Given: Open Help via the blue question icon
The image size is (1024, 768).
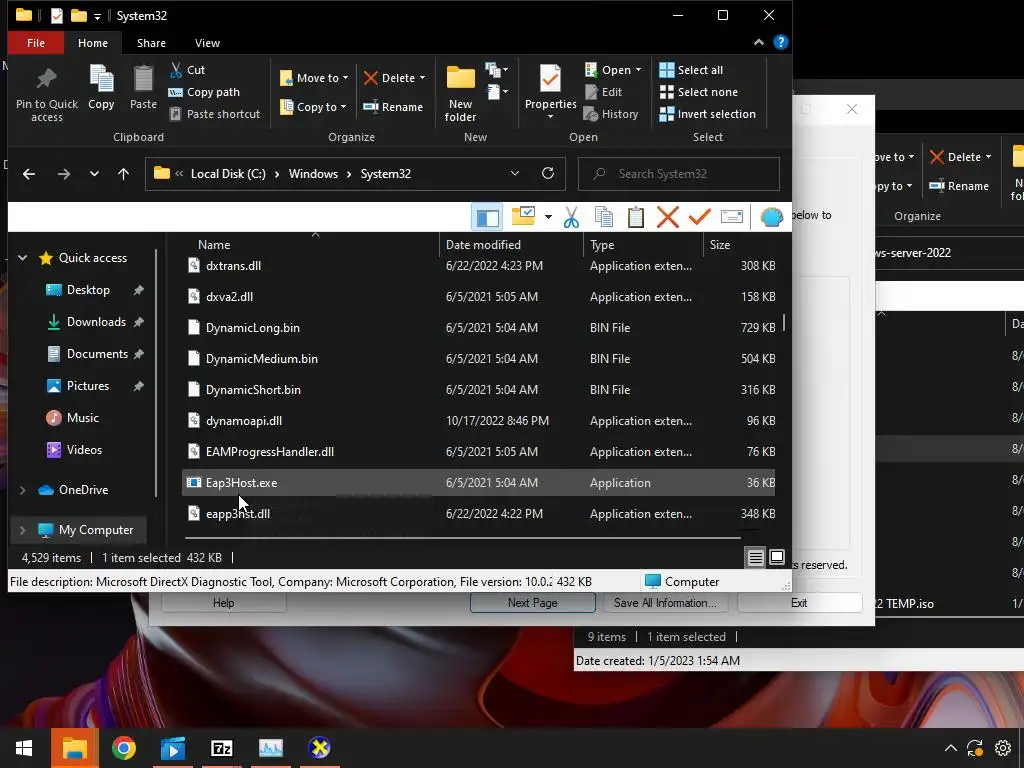Looking at the screenshot, I should [780, 42].
